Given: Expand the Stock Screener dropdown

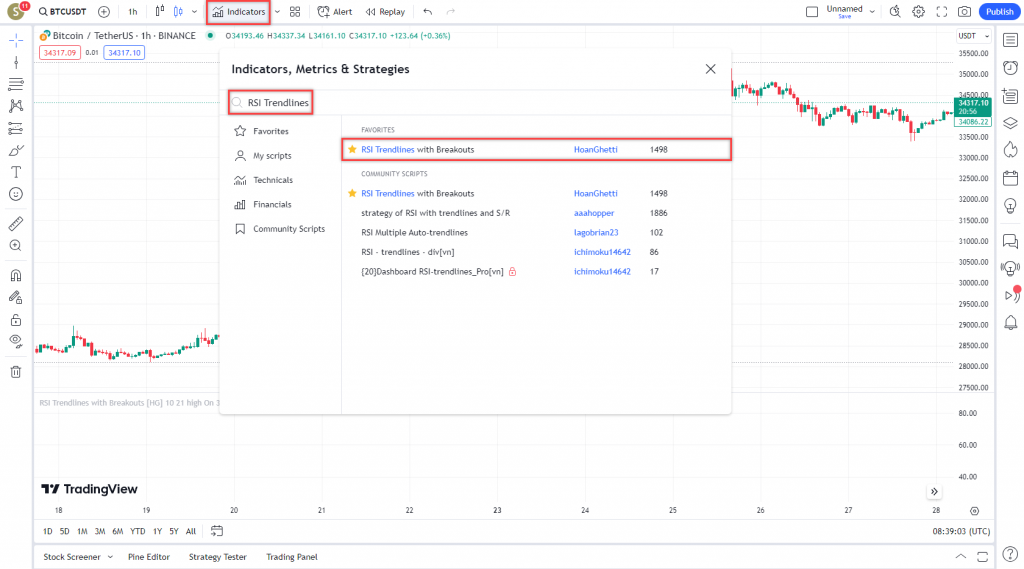Looking at the screenshot, I should [110, 557].
